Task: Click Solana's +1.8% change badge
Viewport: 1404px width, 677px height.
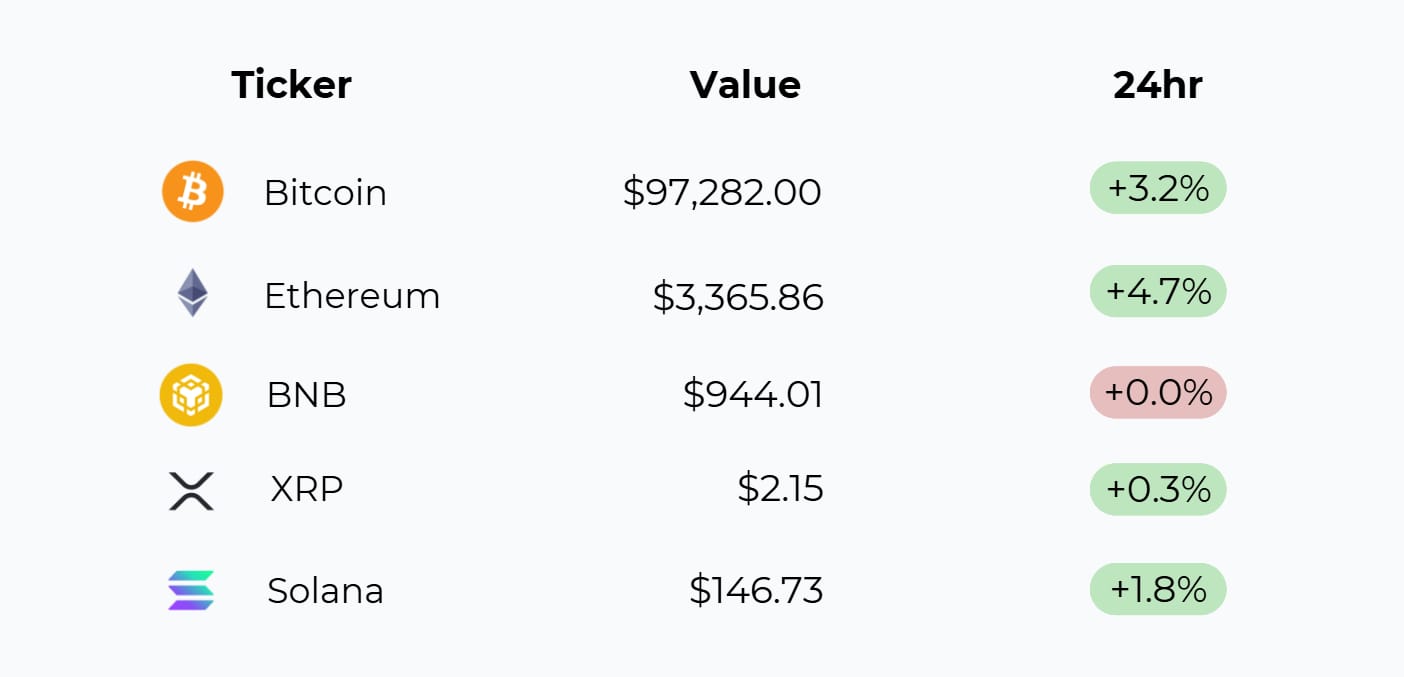Action: click(x=1158, y=589)
